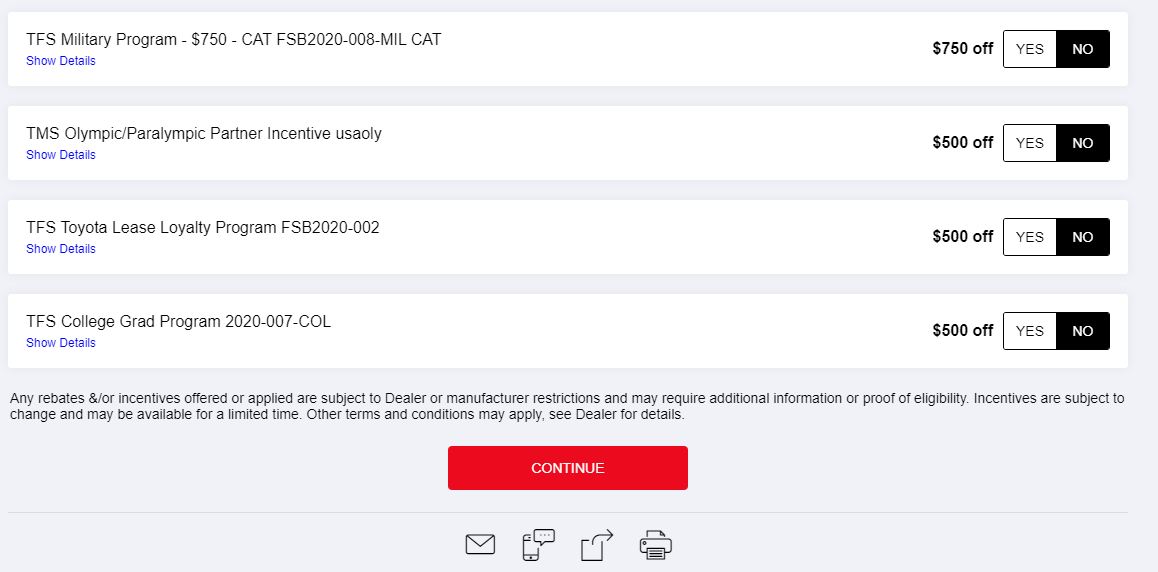This screenshot has height=572, width=1158.
Task: Choose NO for Olympic/Paralympic Partner Incentive
Action: click(x=1083, y=143)
